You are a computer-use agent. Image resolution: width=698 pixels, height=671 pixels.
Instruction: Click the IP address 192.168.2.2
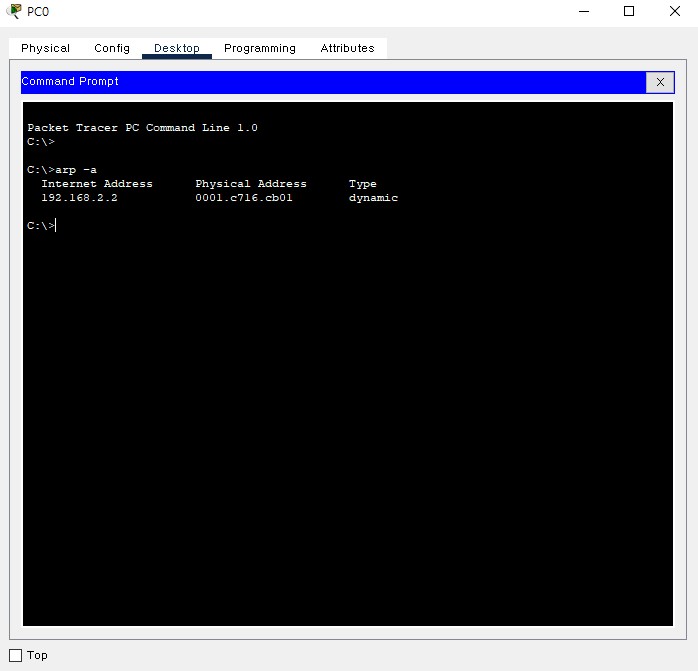(79, 198)
